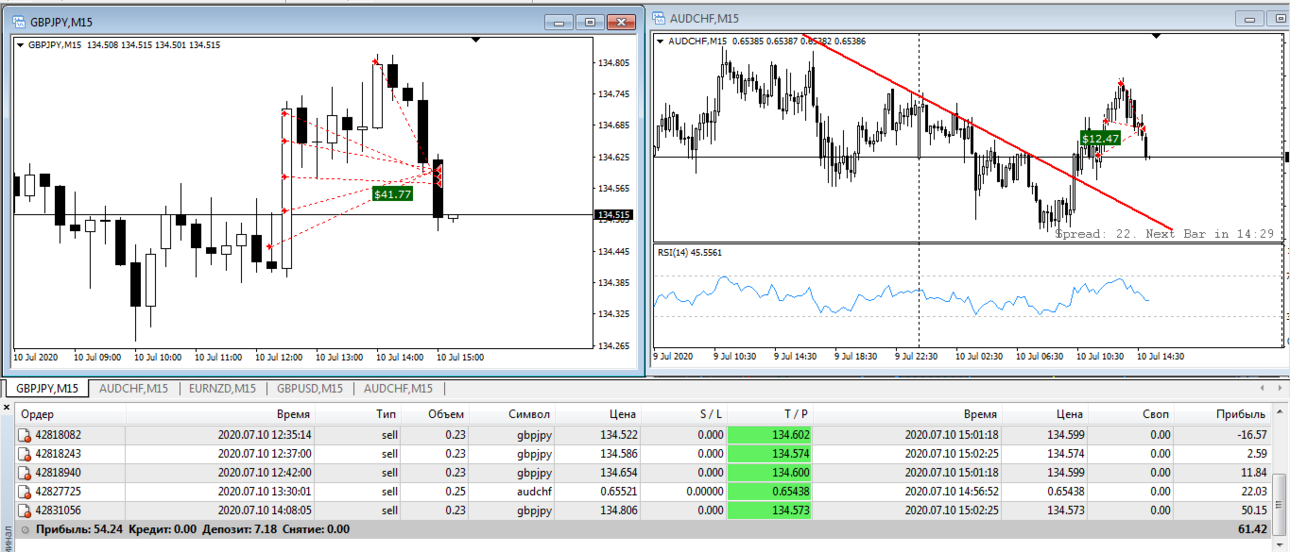Sort by the Объем column header
Image resolution: width=1290 pixels, height=552 pixels.
pos(436,414)
